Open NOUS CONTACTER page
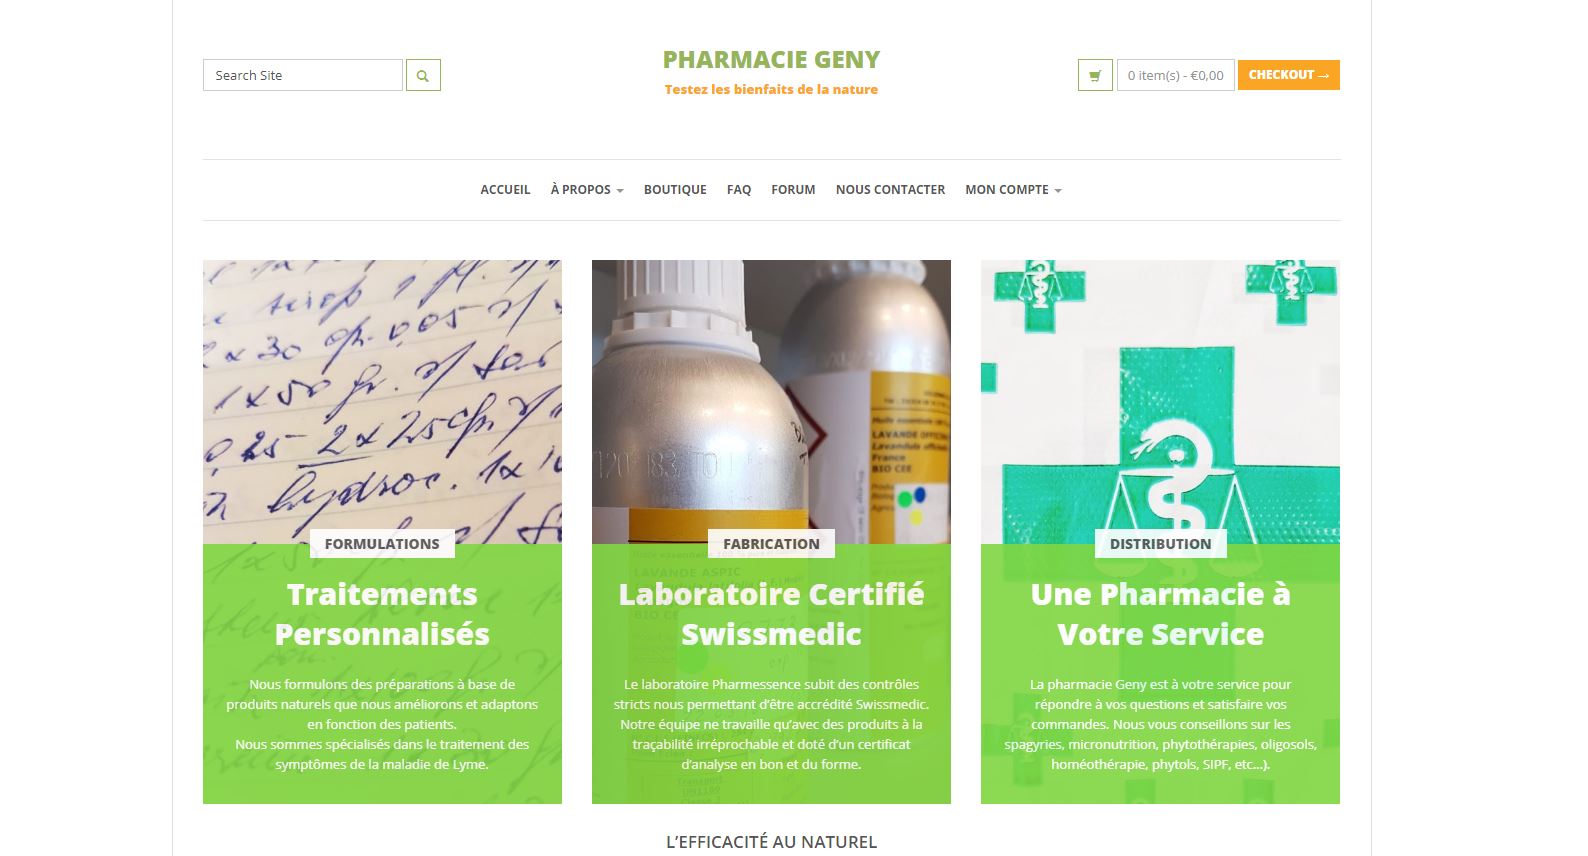 (890, 190)
